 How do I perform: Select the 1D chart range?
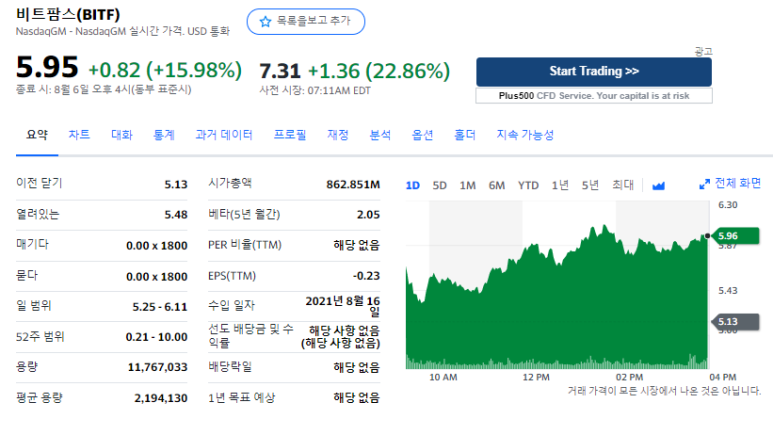(x=413, y=185)
